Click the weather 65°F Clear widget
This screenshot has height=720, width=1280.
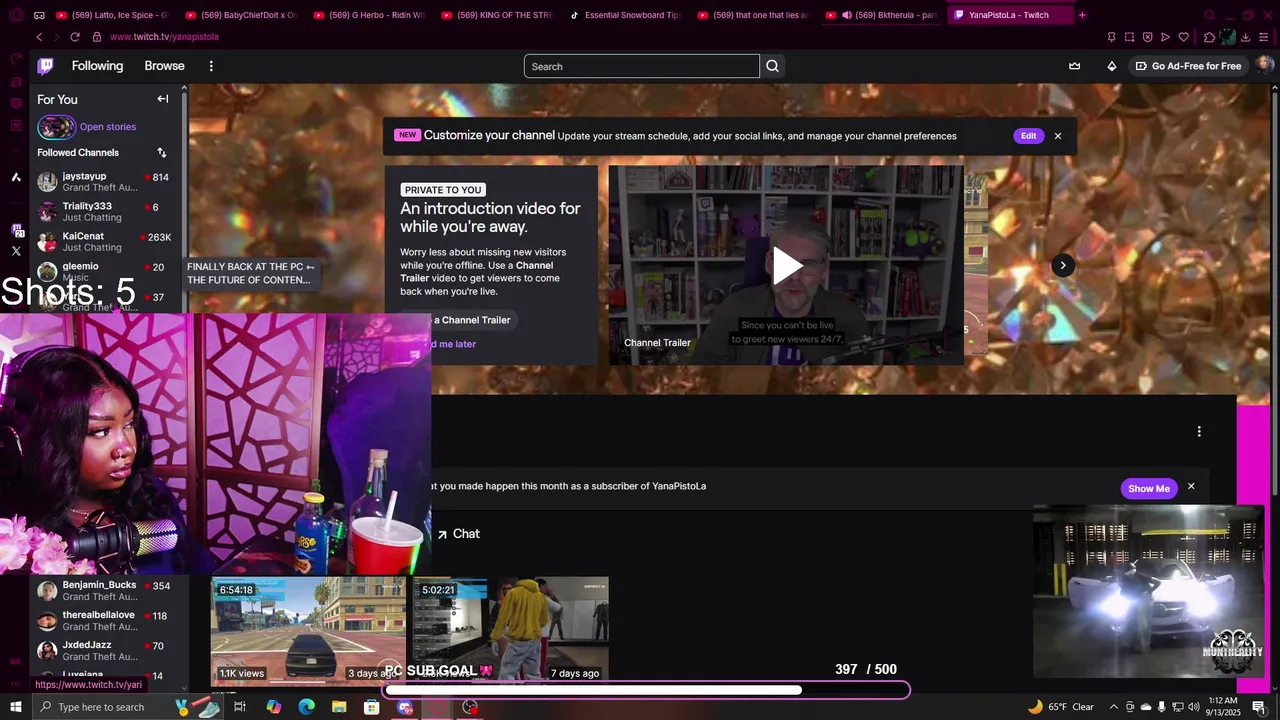pos(1060,707)
